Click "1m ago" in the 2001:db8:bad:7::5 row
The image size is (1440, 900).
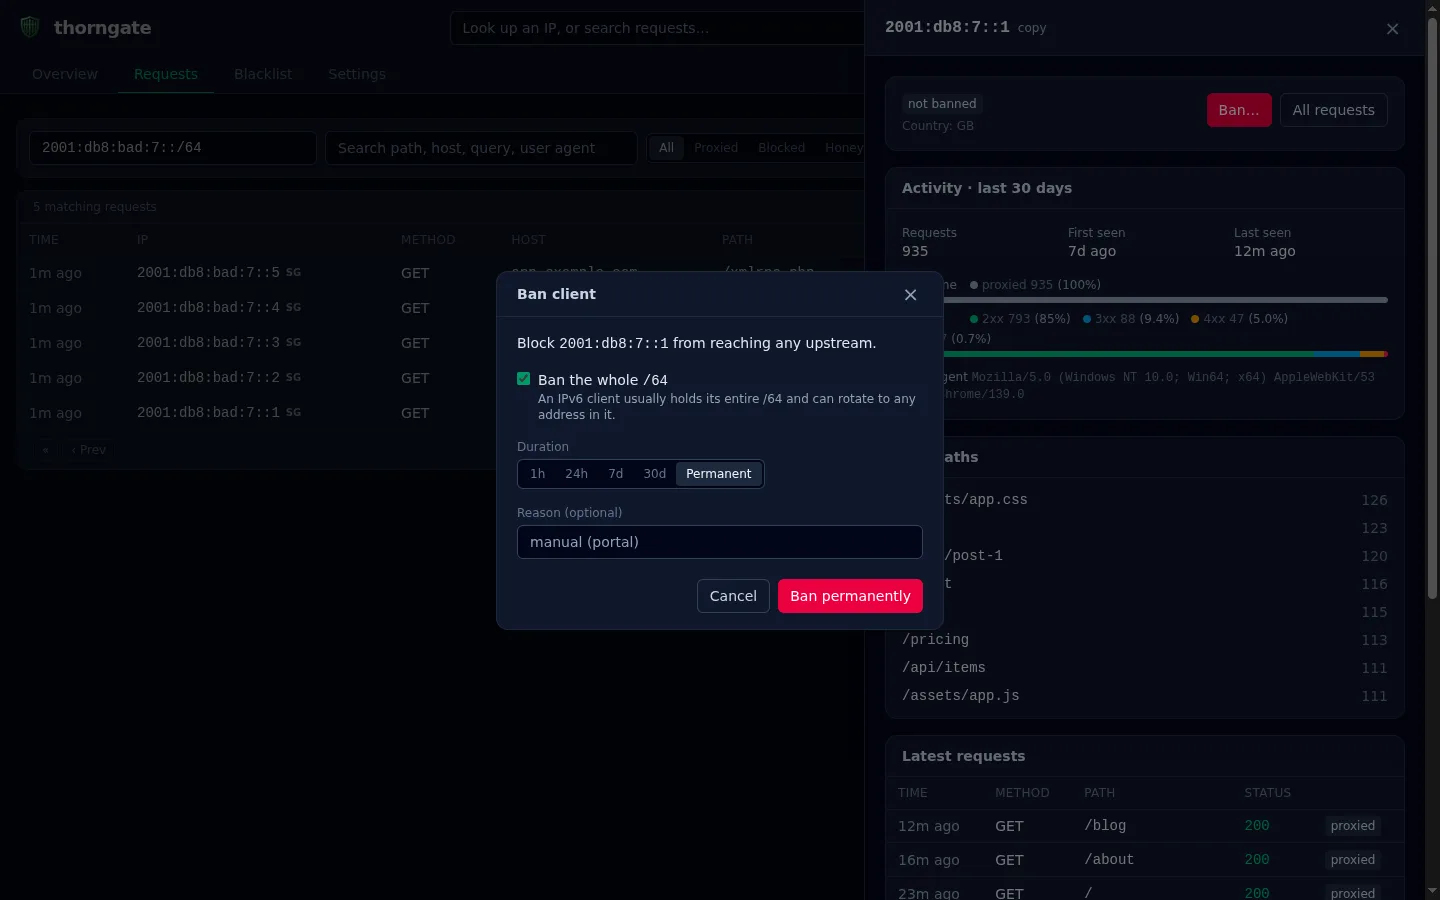55,273
